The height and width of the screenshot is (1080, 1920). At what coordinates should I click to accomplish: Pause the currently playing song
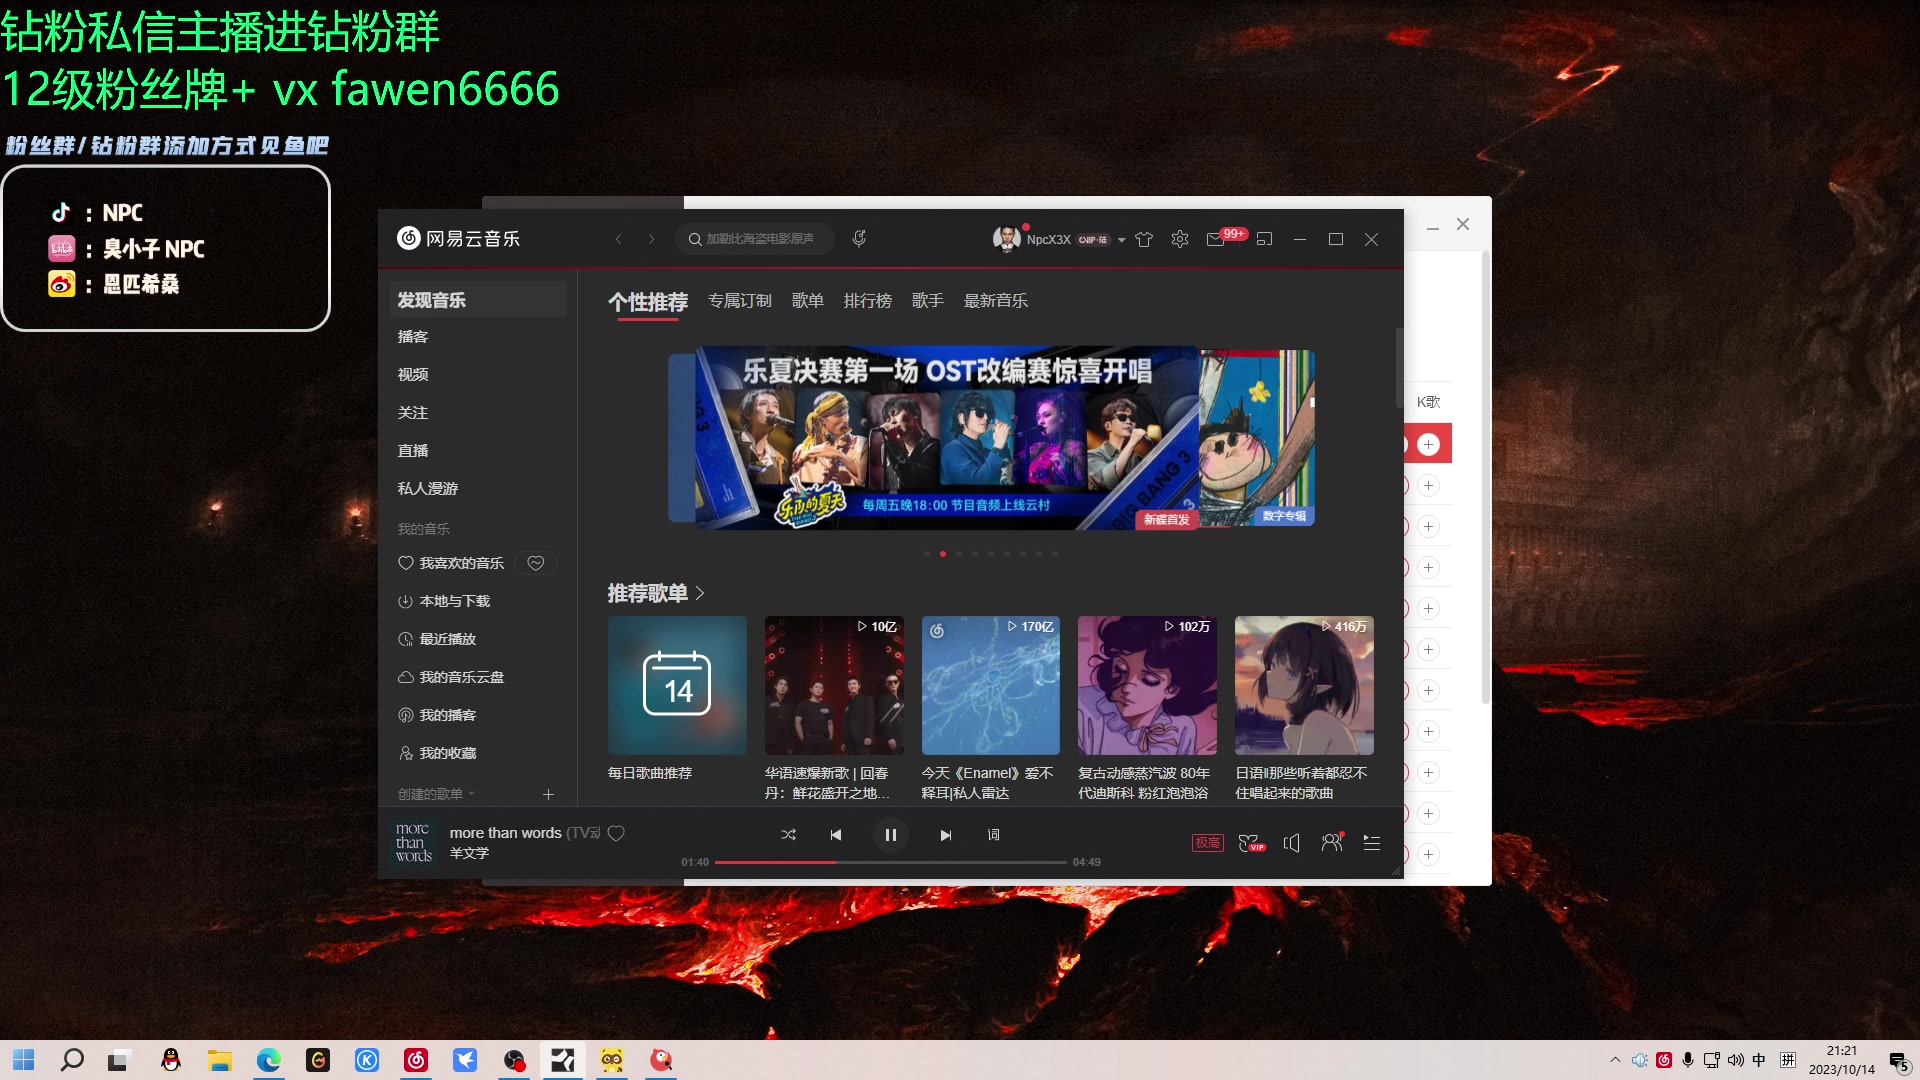(x=891, y=834)
